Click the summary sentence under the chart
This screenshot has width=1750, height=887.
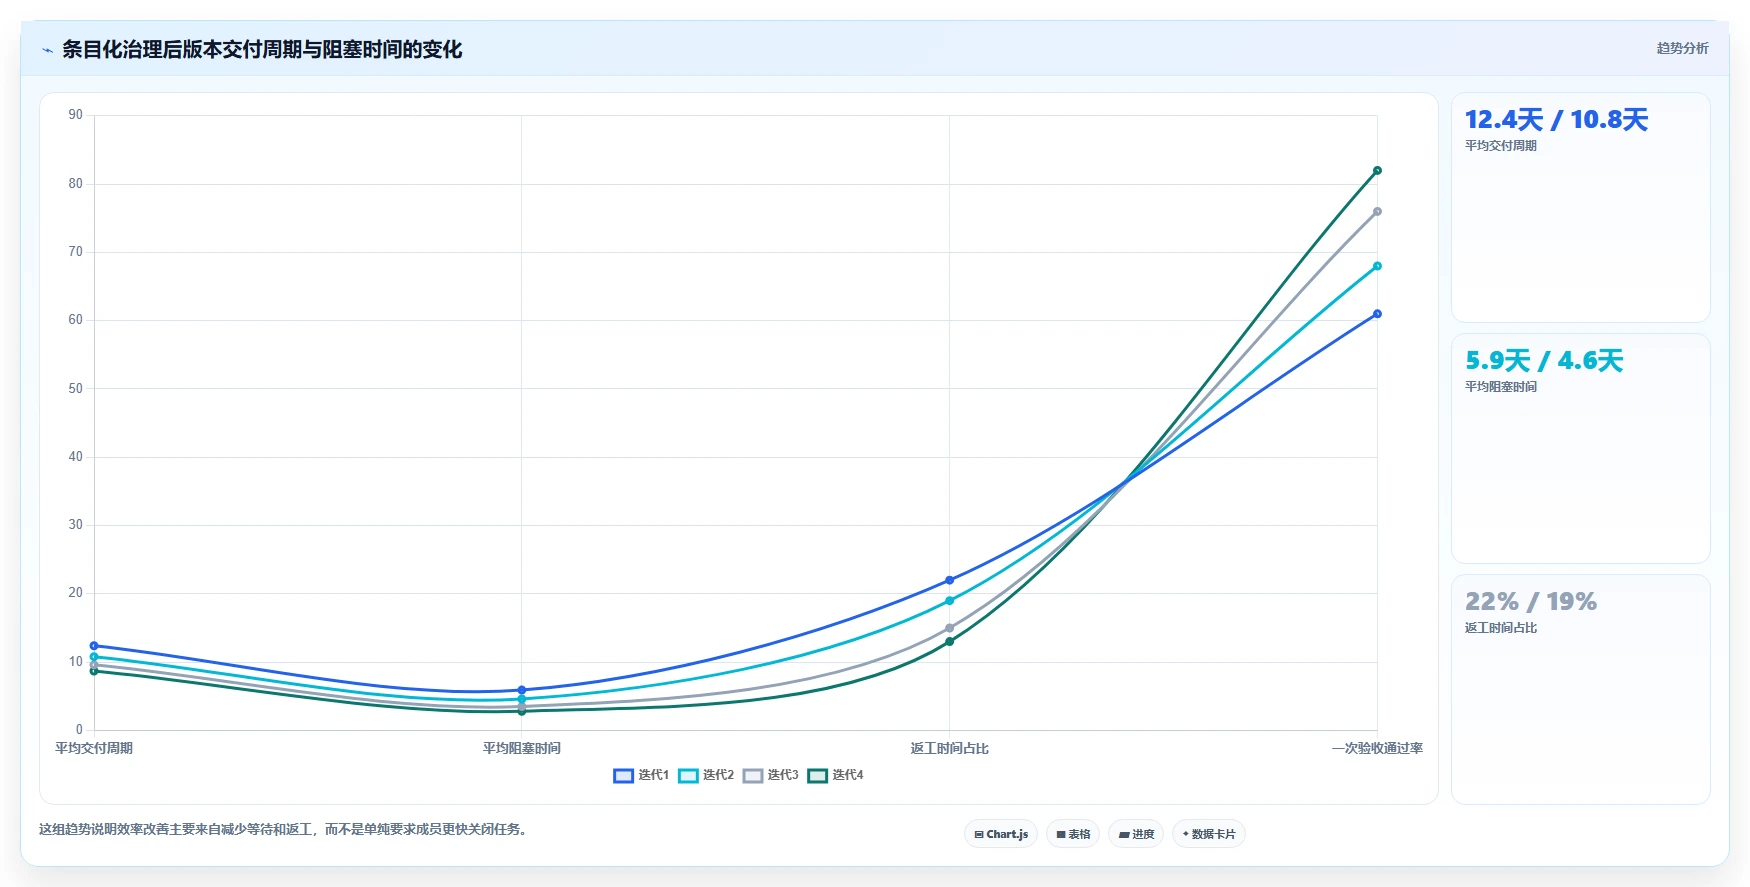283,829
